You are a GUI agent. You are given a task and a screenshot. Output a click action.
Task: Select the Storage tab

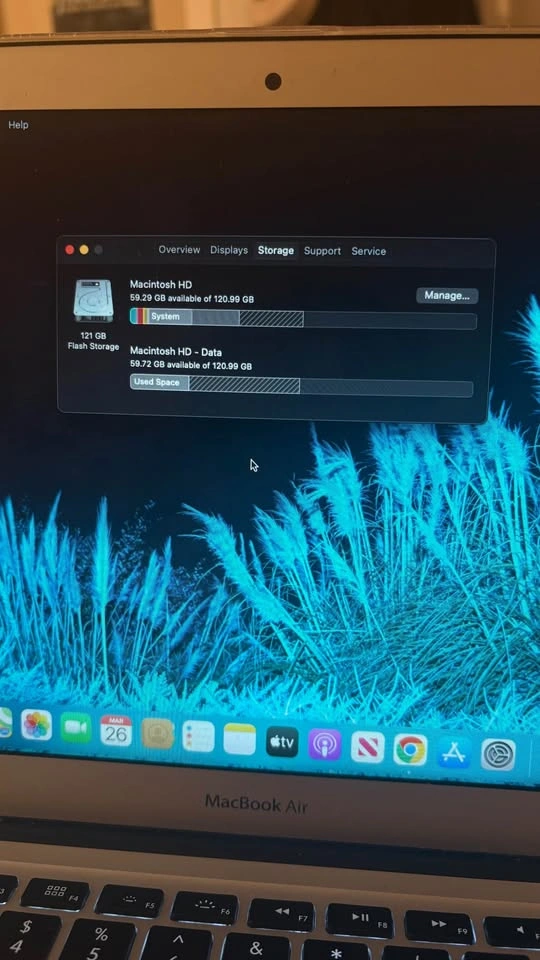coord(276,250)
